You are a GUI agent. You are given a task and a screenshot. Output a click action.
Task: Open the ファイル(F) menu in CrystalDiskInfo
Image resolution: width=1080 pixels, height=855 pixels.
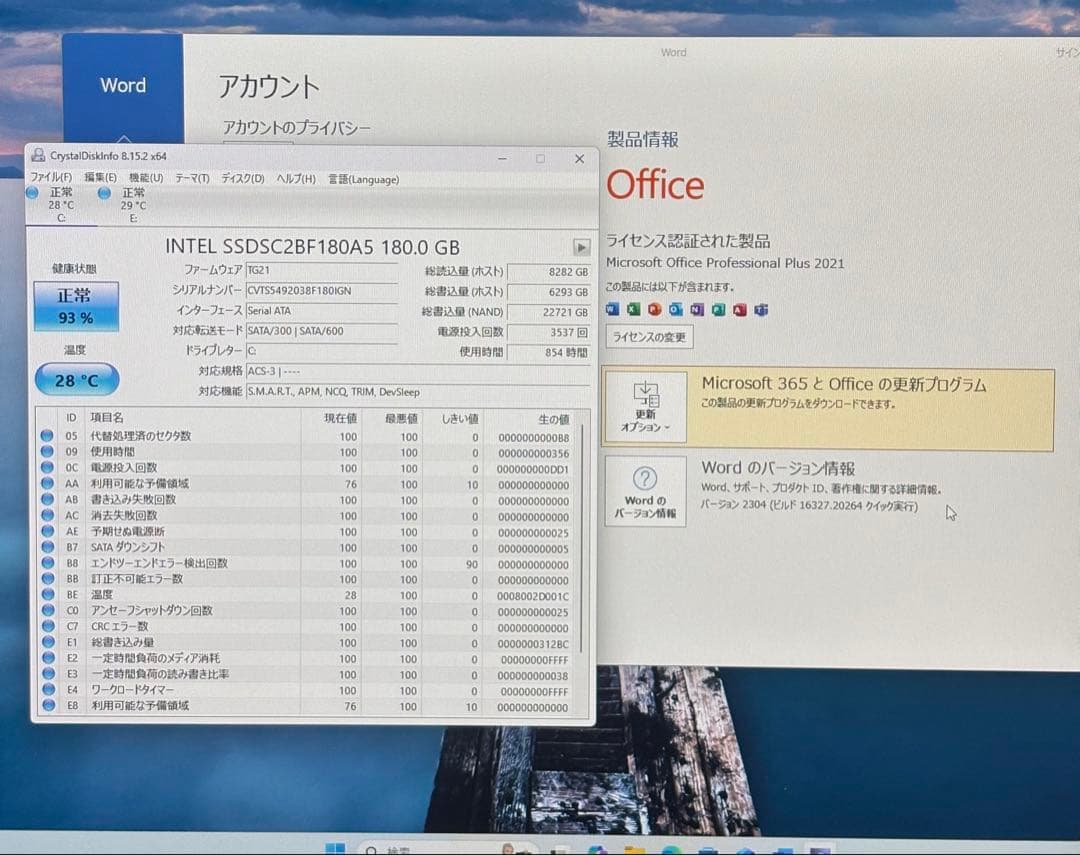[50, 177]
